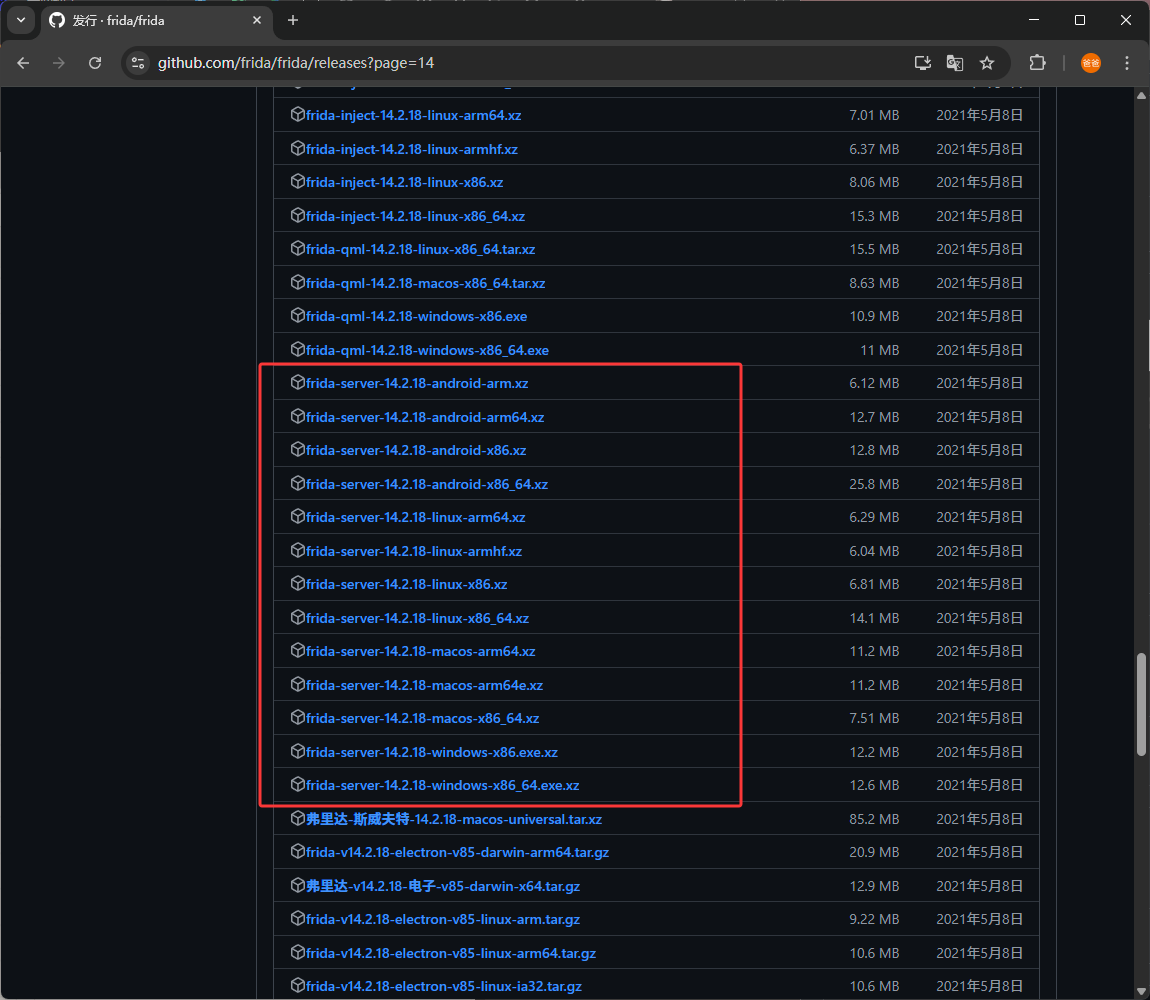Download frida-server-14.2.18-android-x86_64.xz

(x=427, y=484)
